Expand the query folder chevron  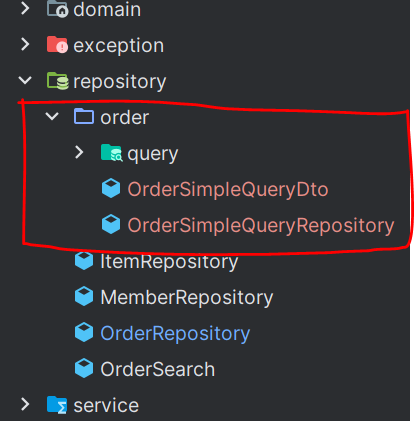79,152
